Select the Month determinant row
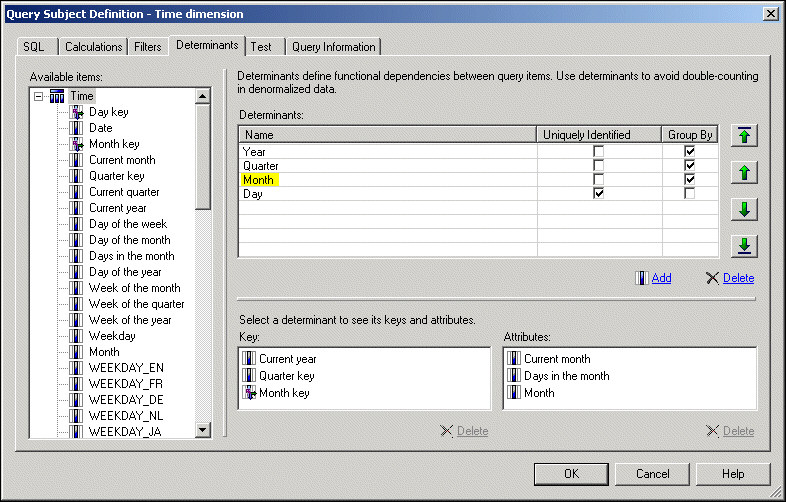This screenshot has height=502, width=786. click(x=259, y=179)
